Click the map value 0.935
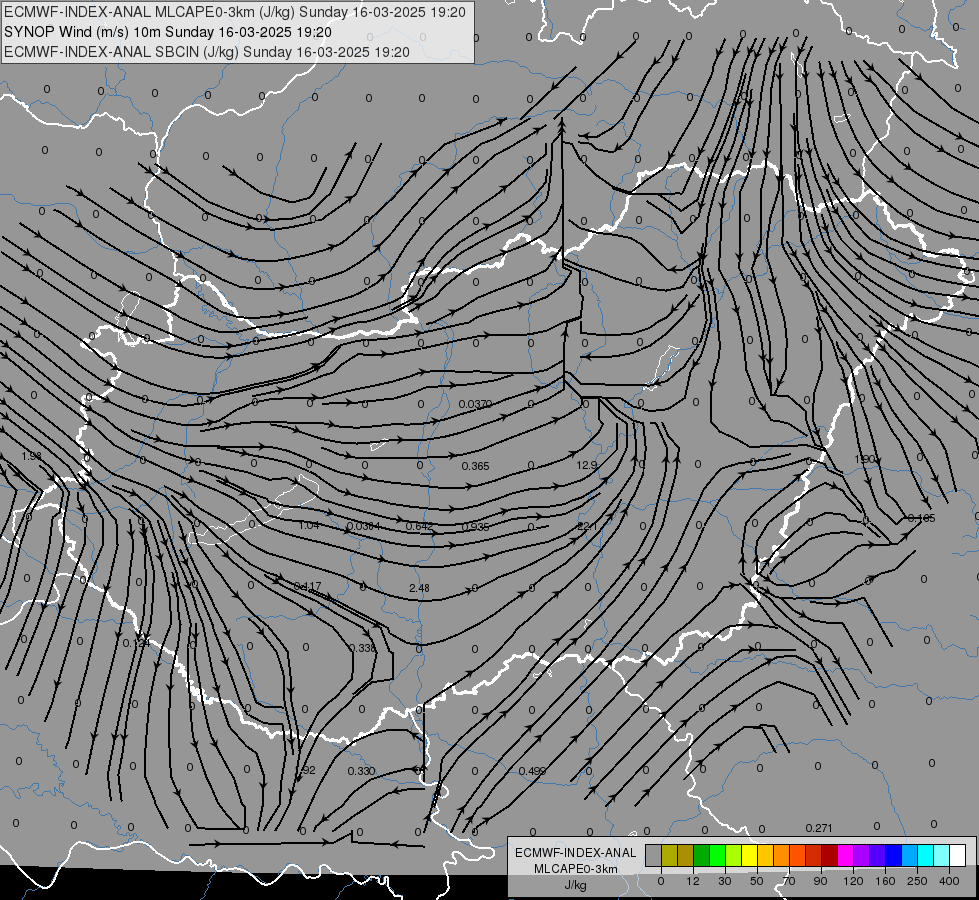This screenshot has height=900, width=979. tap(475, 527)
